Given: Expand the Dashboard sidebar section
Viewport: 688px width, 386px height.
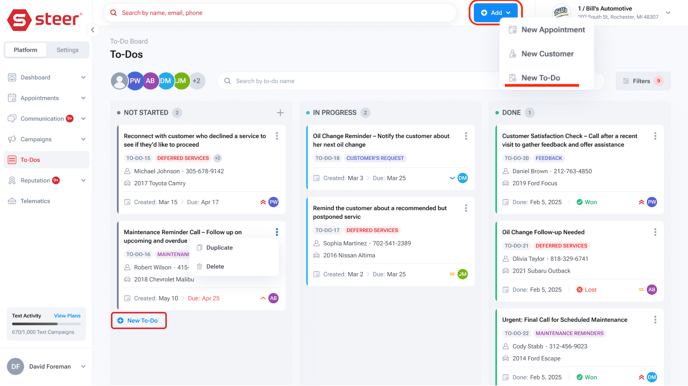Looking at the screenshot, I should pyautogui.click(x=83, y=78).
